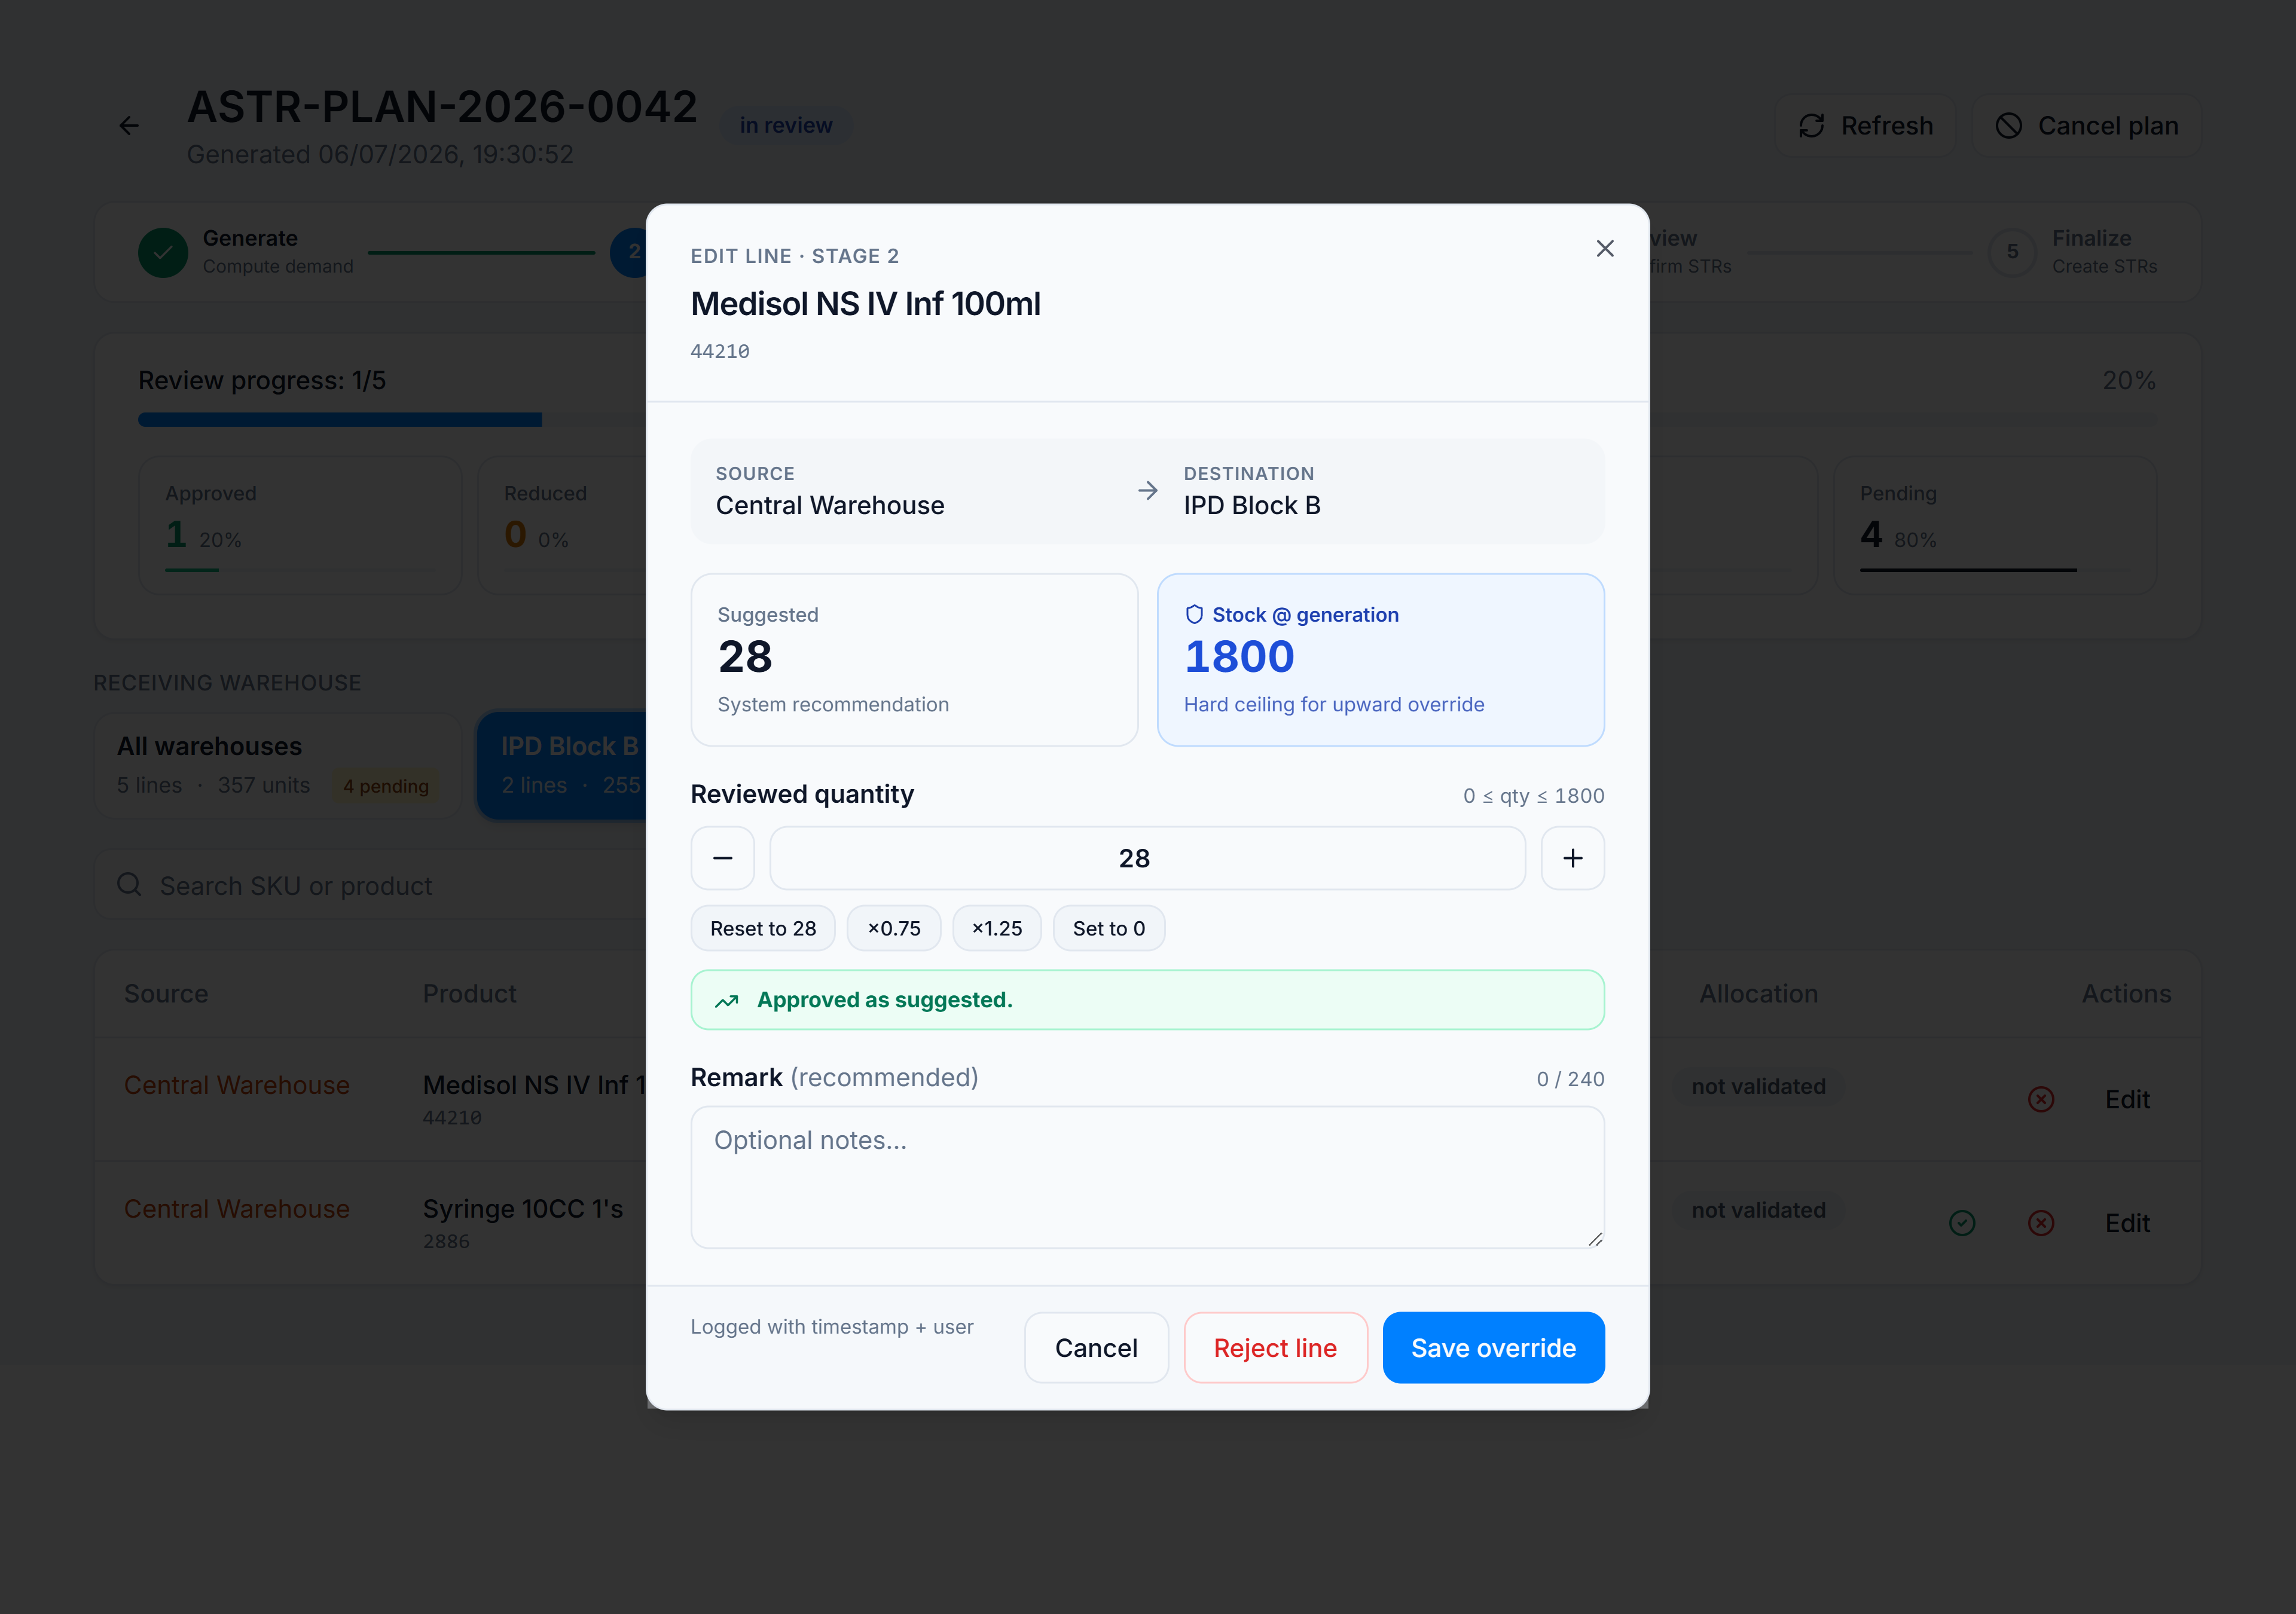This screenshot has height=1614, width=2296.
Task: Click the Product column header
Action: tap(470, 993)
